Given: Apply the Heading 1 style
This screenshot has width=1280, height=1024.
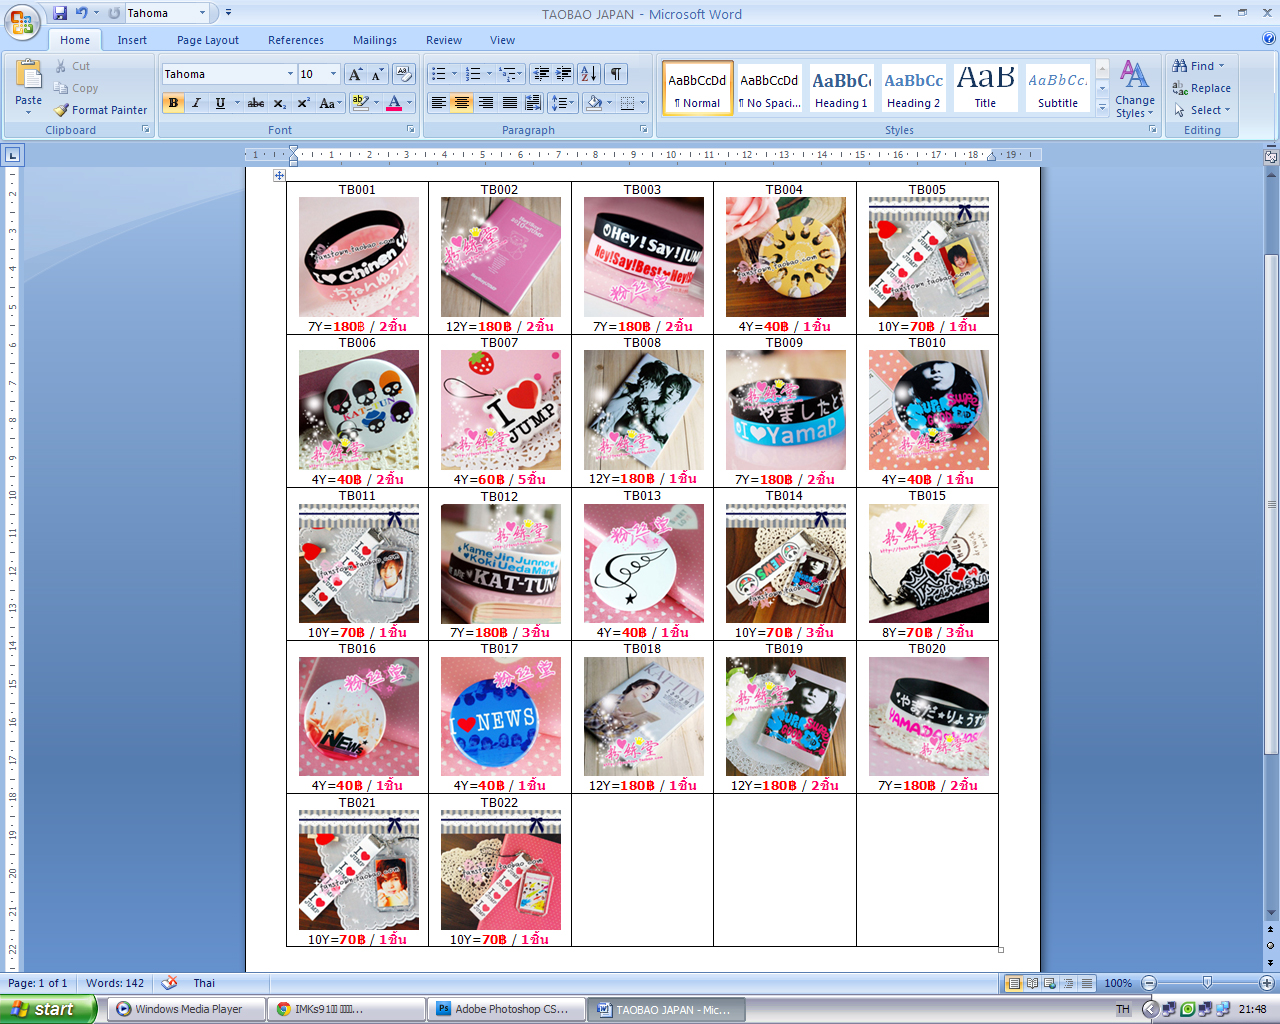Looking at the screenshot, I should click(841, 88).
